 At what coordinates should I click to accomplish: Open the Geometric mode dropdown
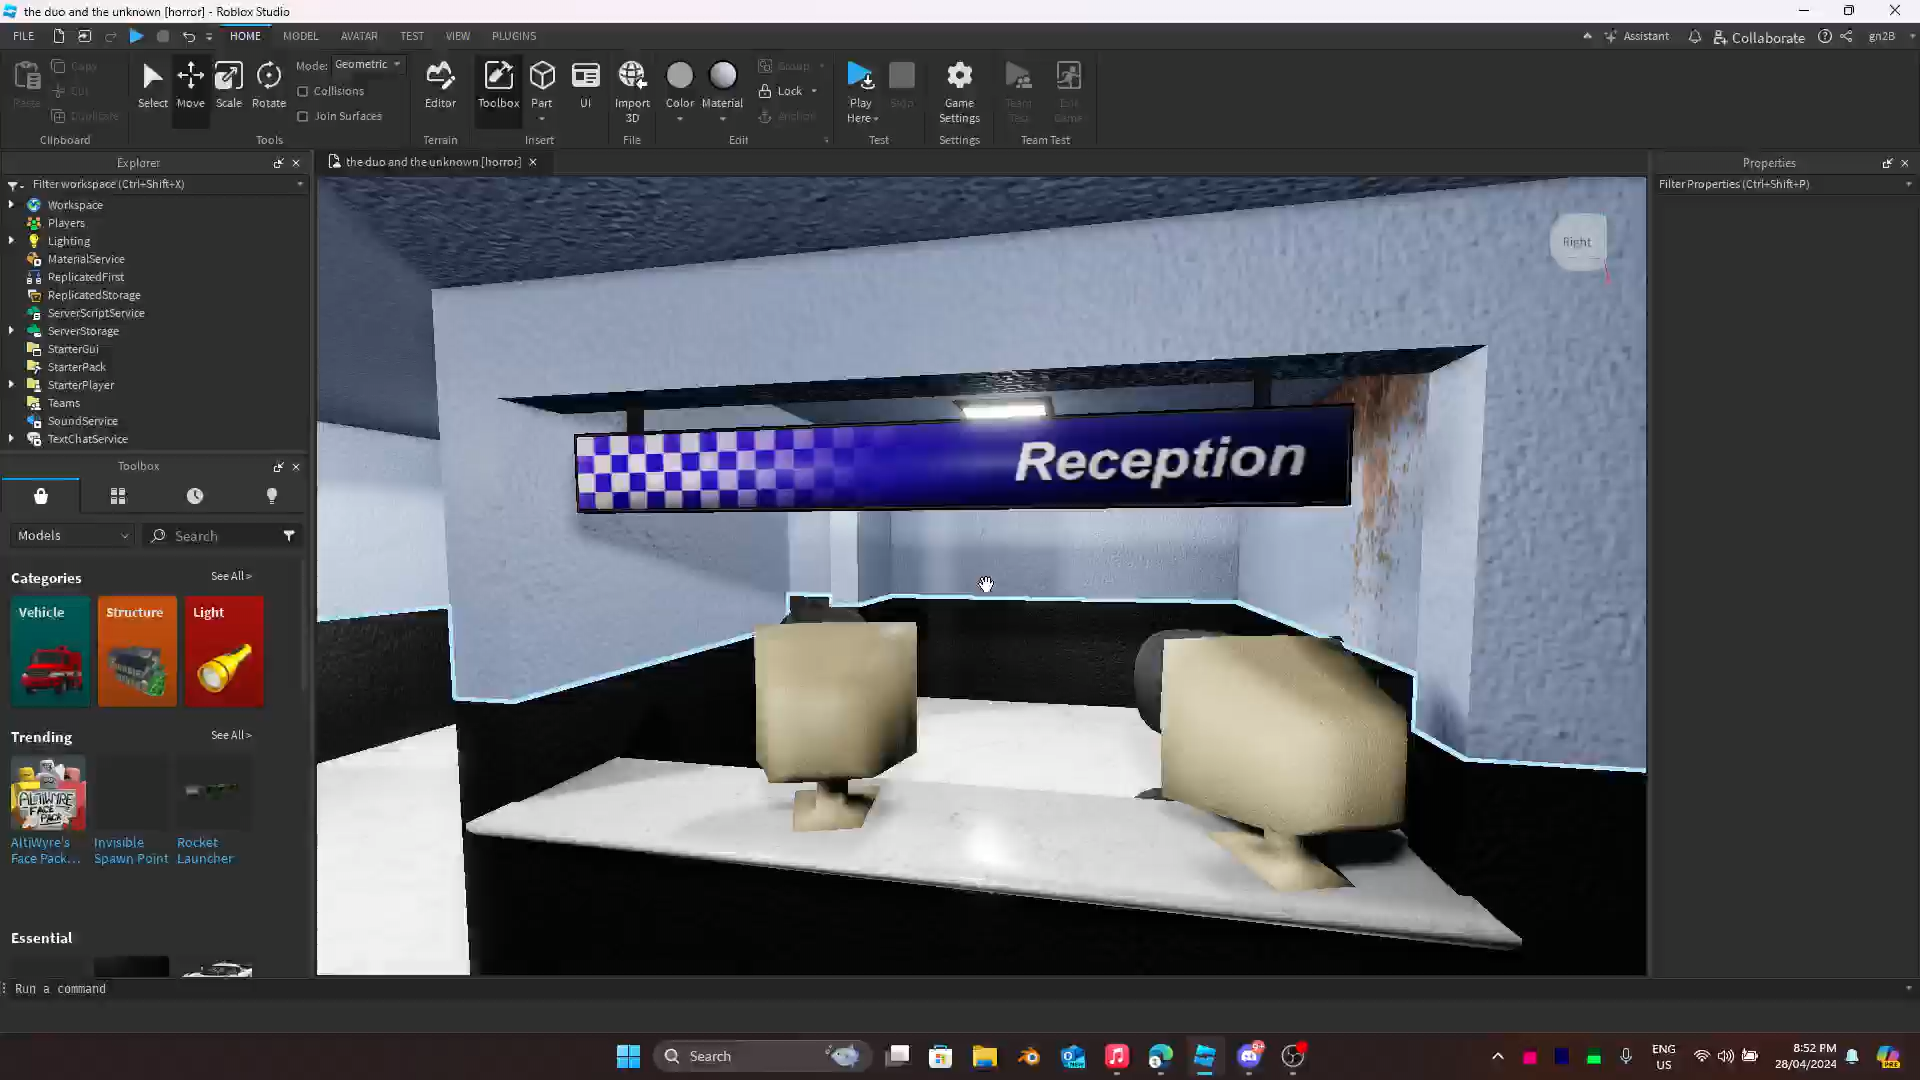368,64
